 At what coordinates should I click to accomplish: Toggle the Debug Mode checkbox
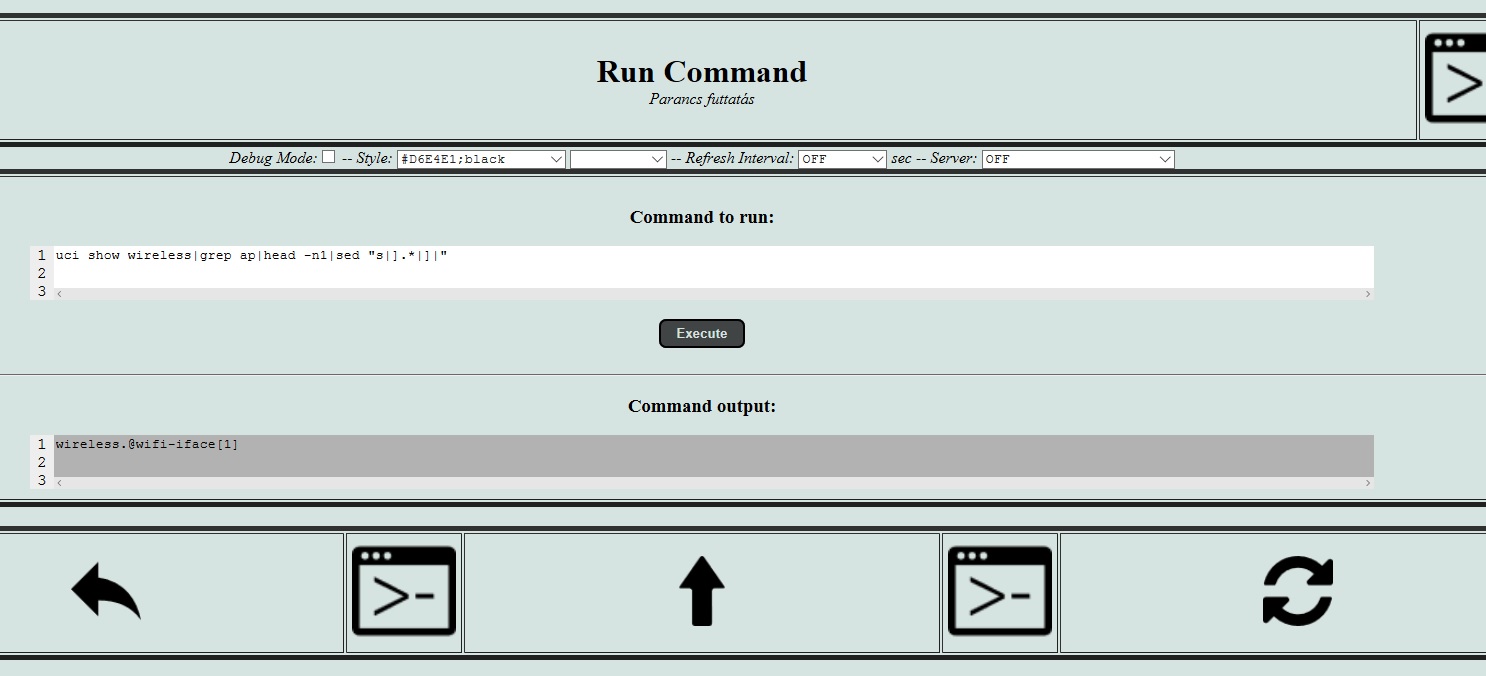pyautogui.click(x=328, y=157)
